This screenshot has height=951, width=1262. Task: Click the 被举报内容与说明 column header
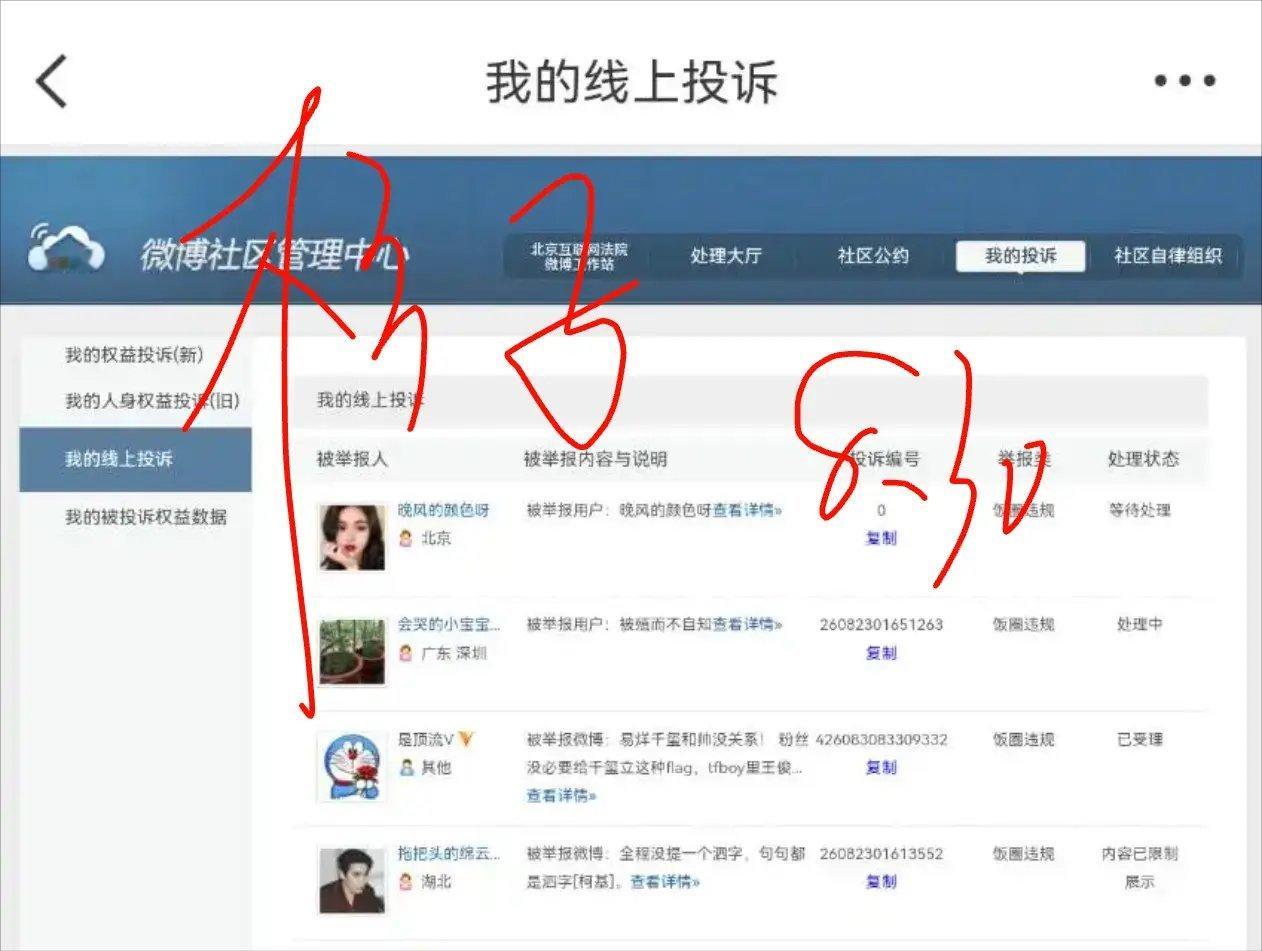(596, 459)
